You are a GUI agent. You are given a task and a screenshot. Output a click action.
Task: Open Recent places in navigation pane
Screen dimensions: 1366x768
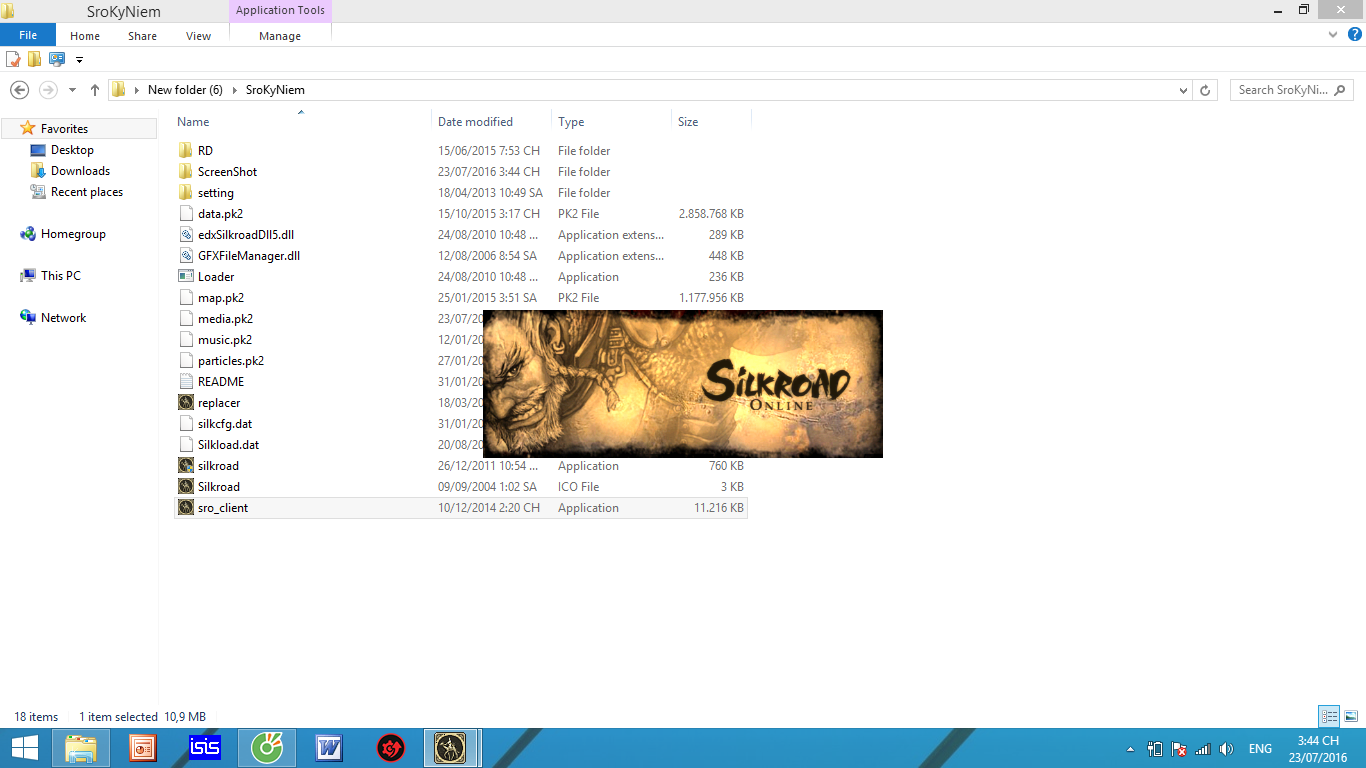87,192
